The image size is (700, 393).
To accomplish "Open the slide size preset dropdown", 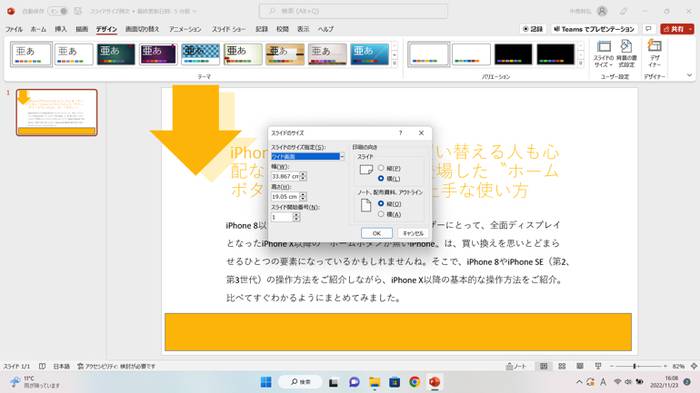I will click(342, 157).
